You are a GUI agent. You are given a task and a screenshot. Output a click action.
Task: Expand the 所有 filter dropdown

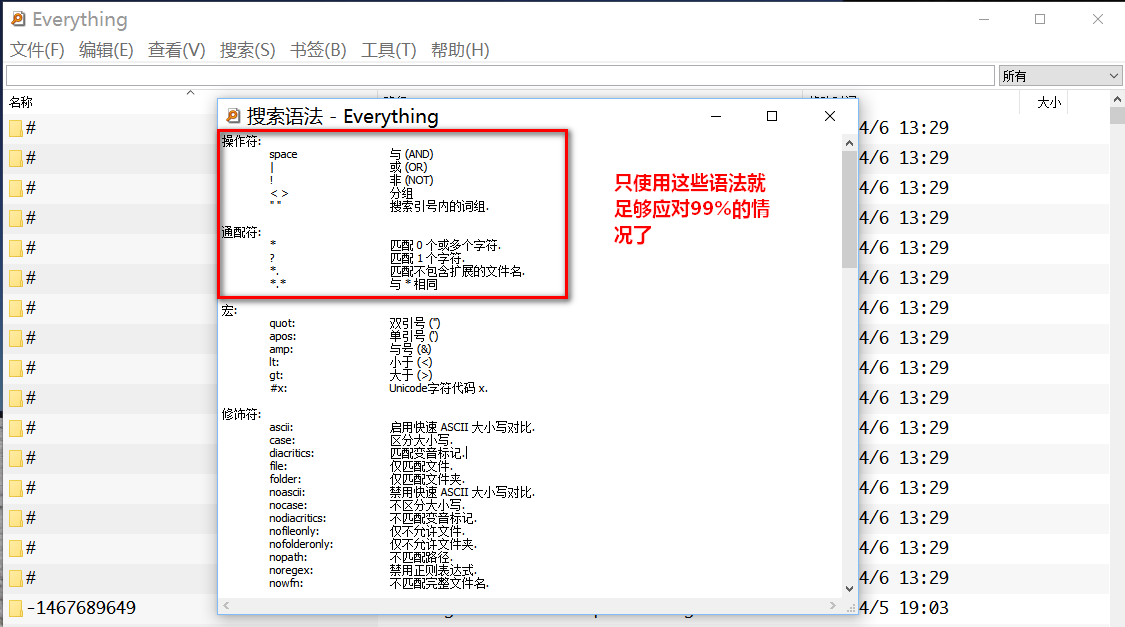point(1060,75)
